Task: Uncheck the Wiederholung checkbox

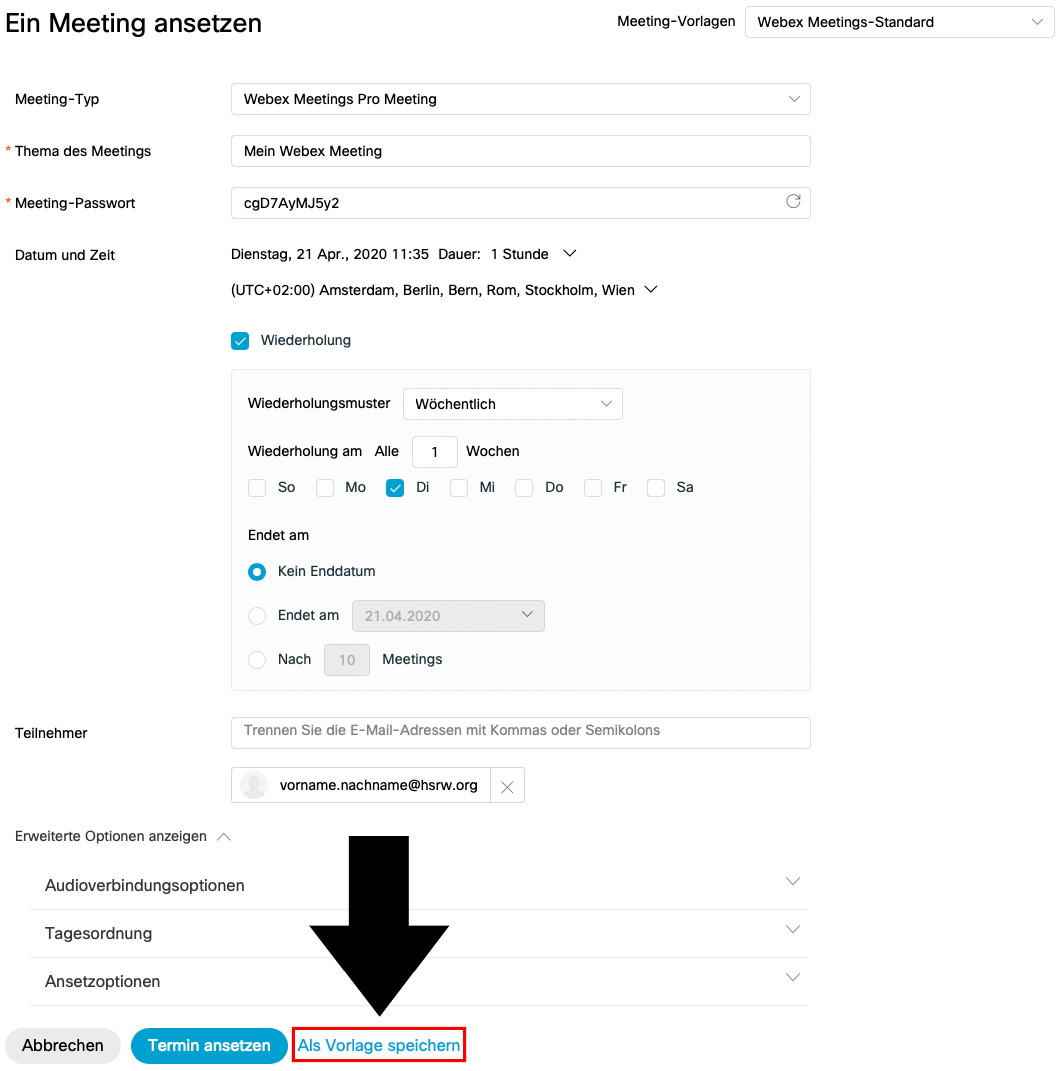Action: coord(240,341)
